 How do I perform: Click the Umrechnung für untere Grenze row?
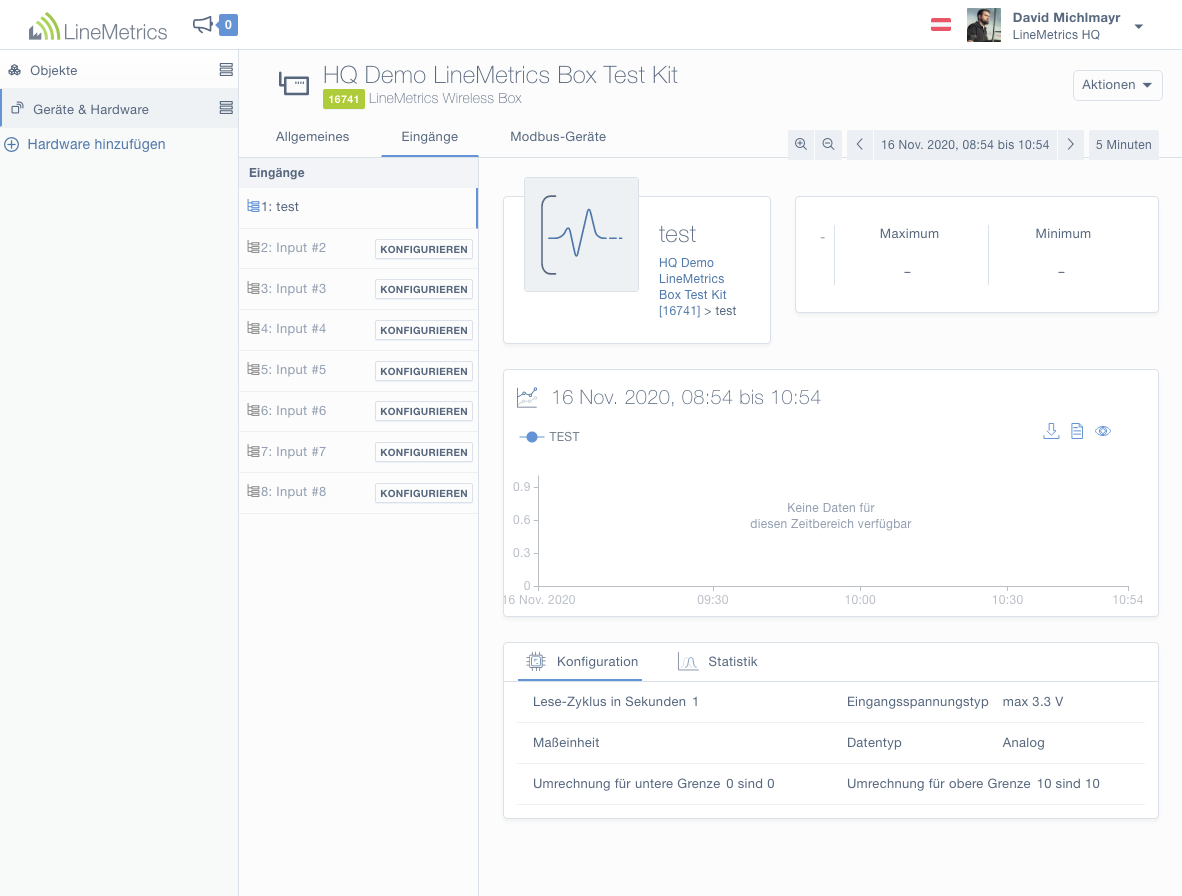point(654,784)
